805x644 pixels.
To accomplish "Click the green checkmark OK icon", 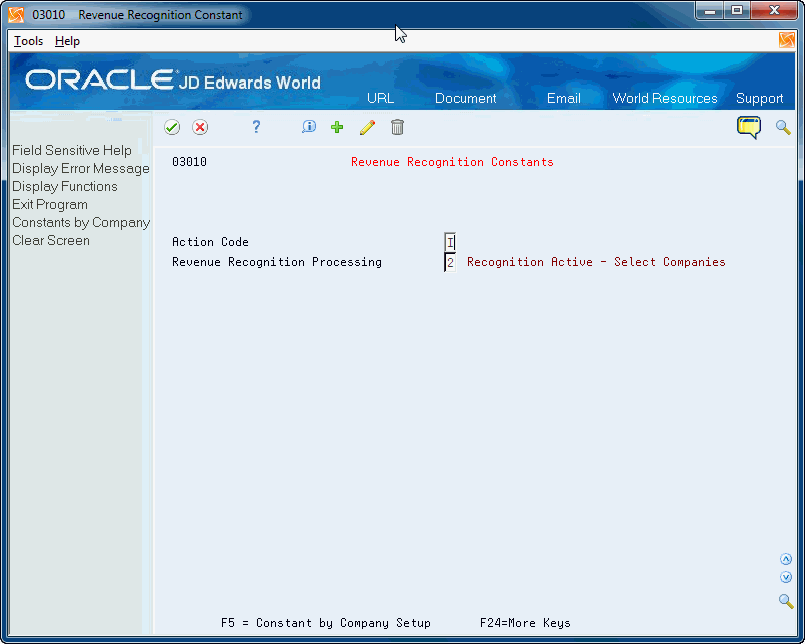I will (x=172, y=127).
